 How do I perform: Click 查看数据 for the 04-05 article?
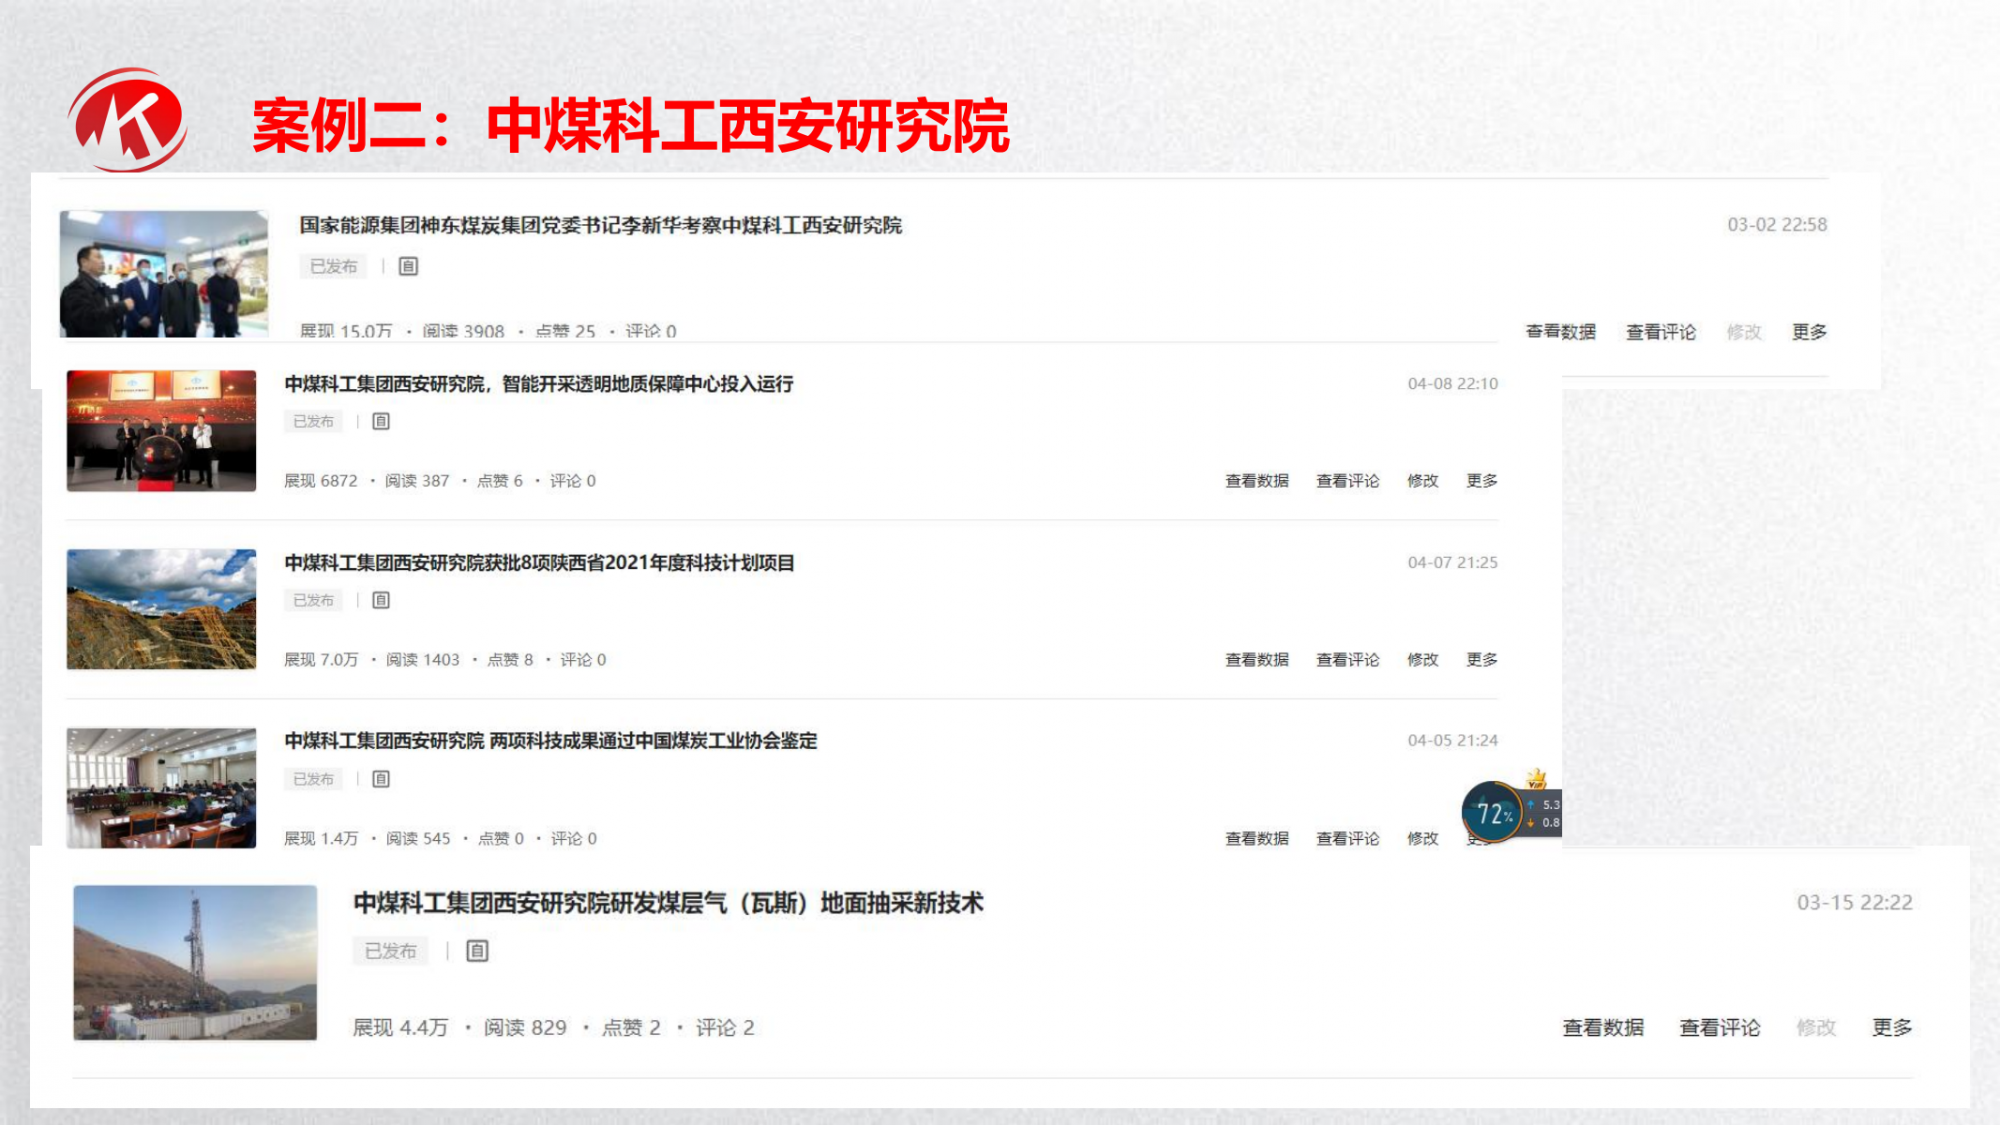tap(1257, 839)
